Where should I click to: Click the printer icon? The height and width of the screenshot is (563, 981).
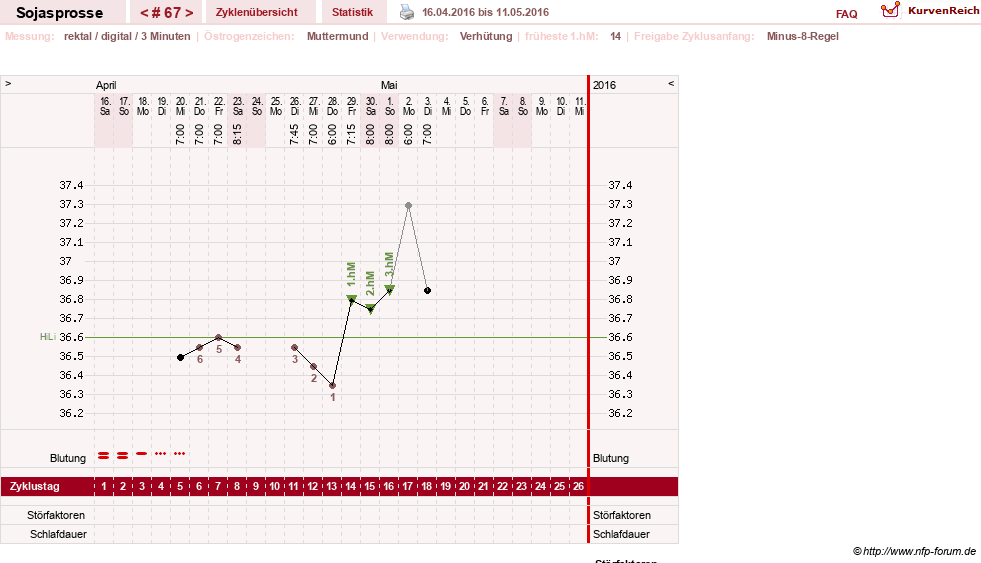(407, 12)
